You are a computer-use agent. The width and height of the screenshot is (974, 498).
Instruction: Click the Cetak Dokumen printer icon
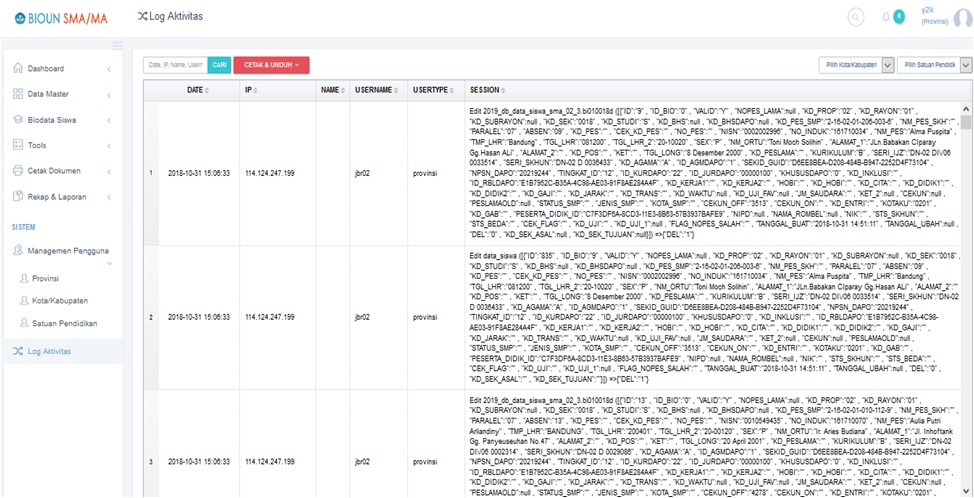[18, 170]
